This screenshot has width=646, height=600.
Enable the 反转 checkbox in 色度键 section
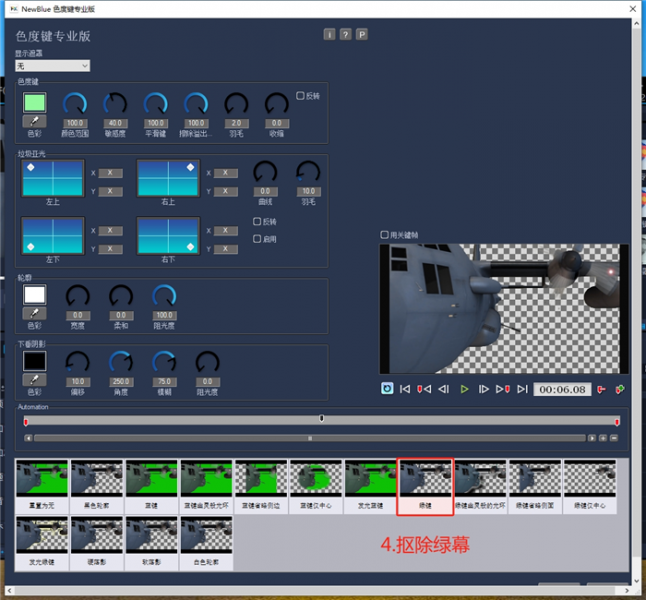click(300, 96)
